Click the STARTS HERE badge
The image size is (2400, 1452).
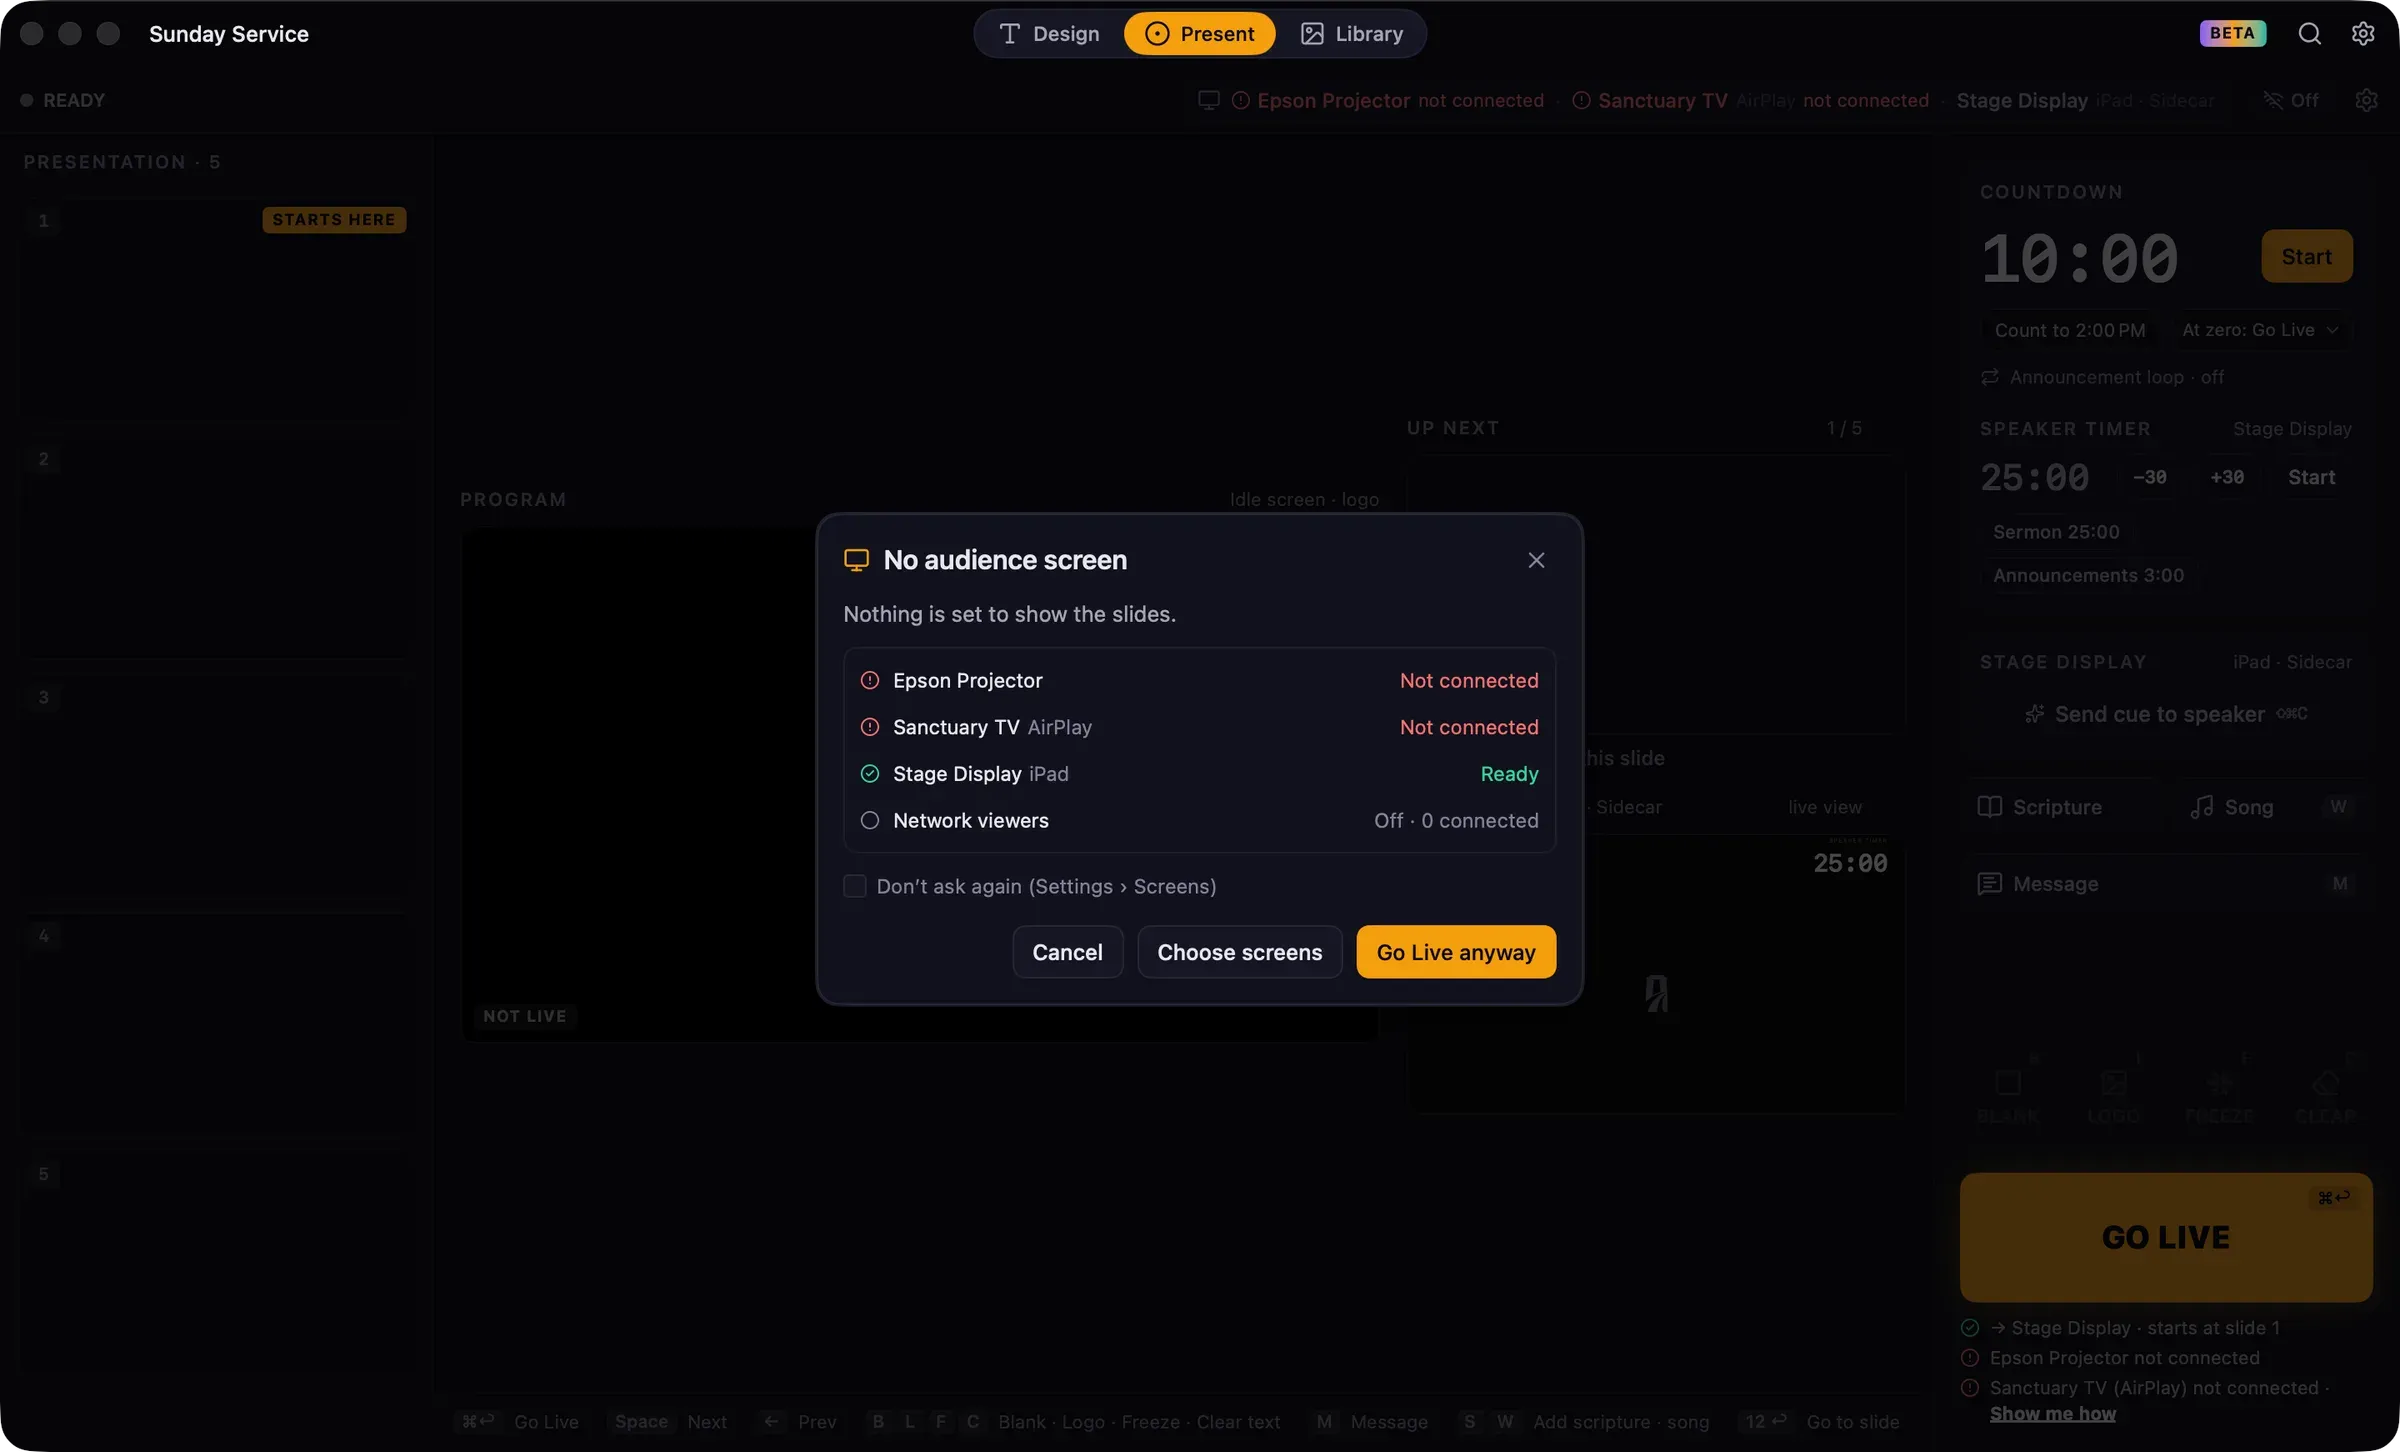(334, 220)
